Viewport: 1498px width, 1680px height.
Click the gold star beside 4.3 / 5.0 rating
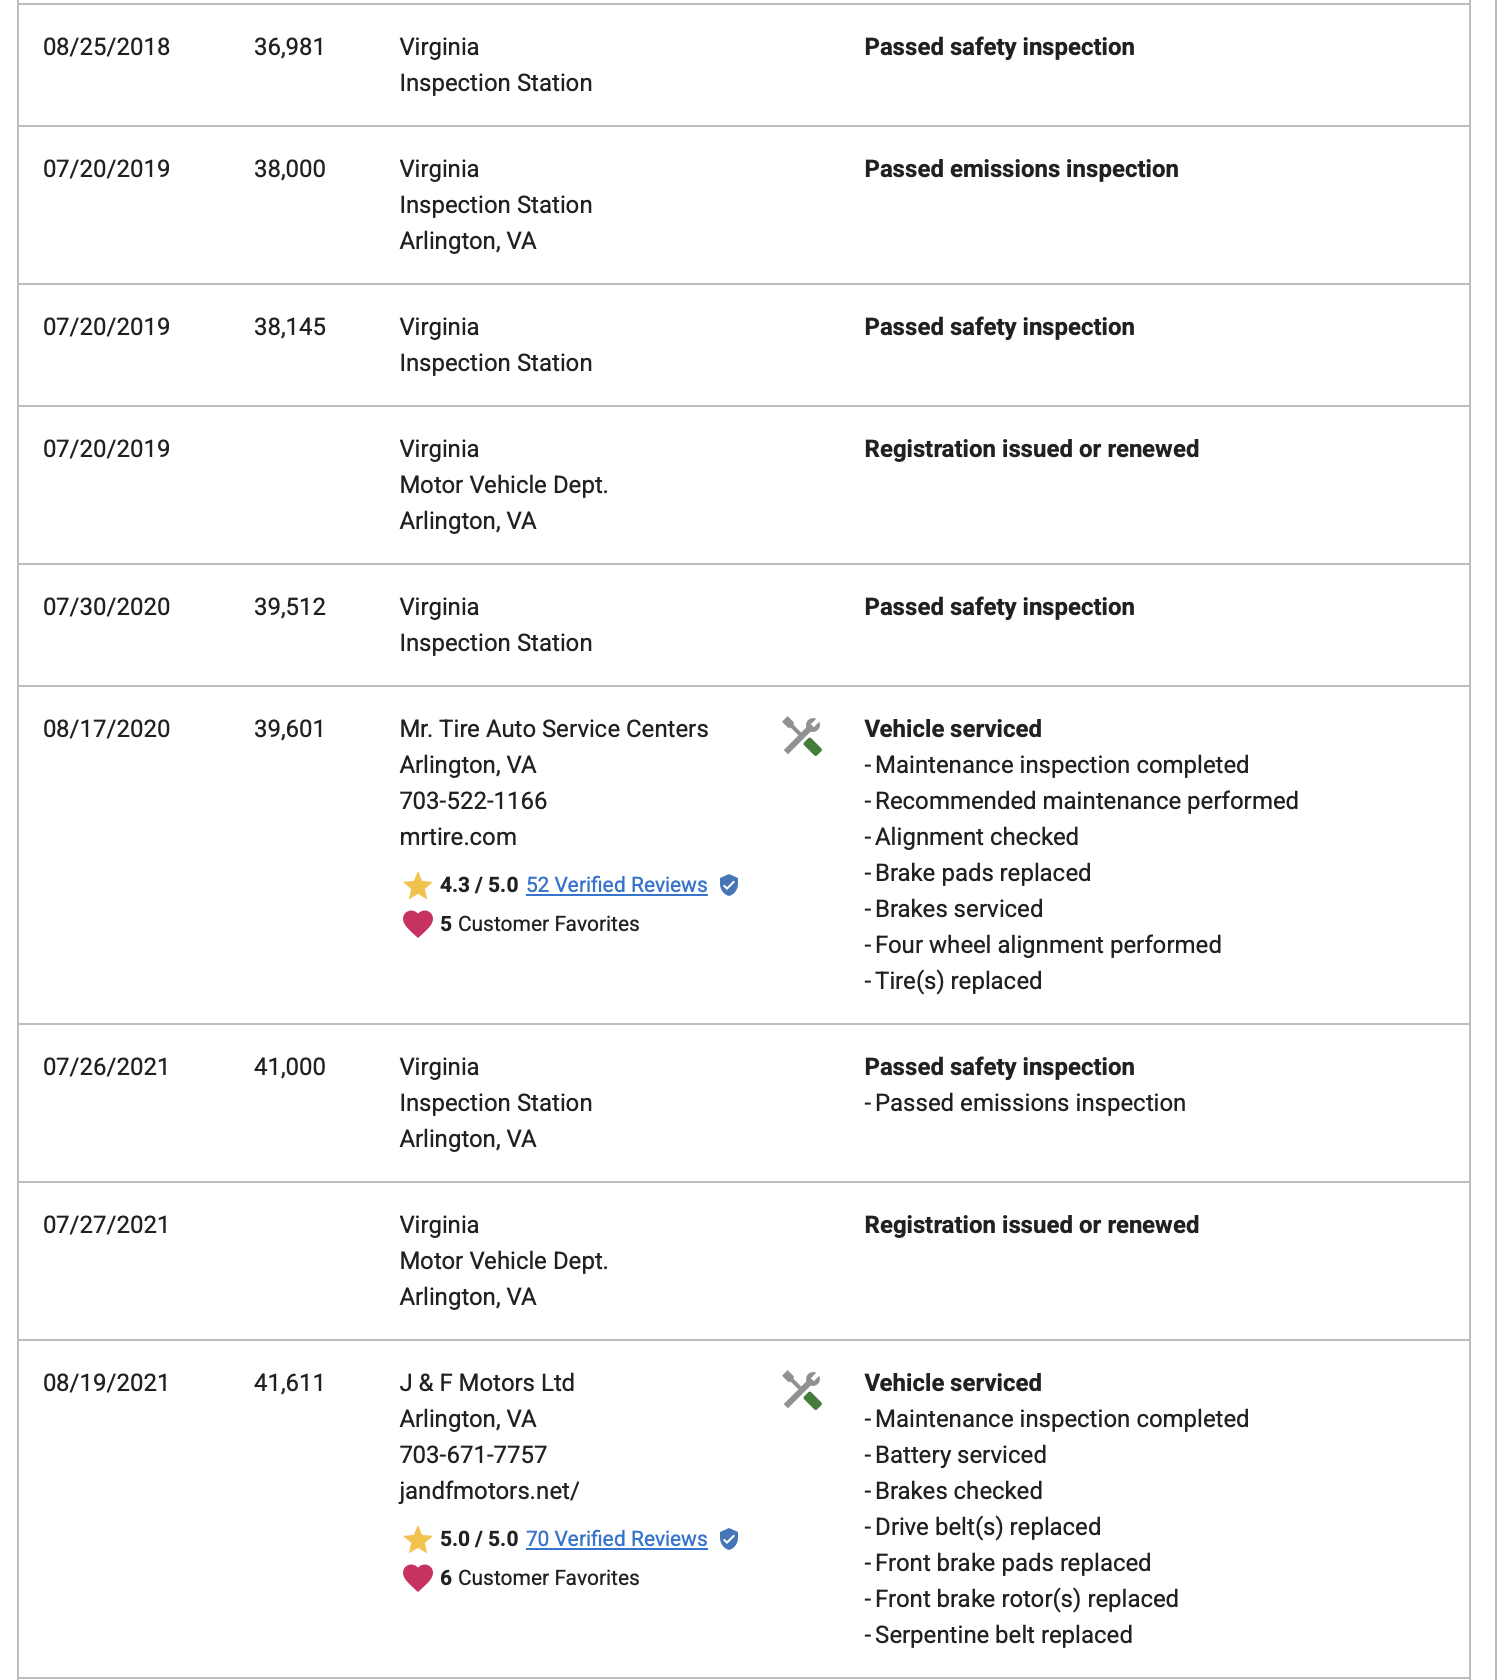point(417,885)
